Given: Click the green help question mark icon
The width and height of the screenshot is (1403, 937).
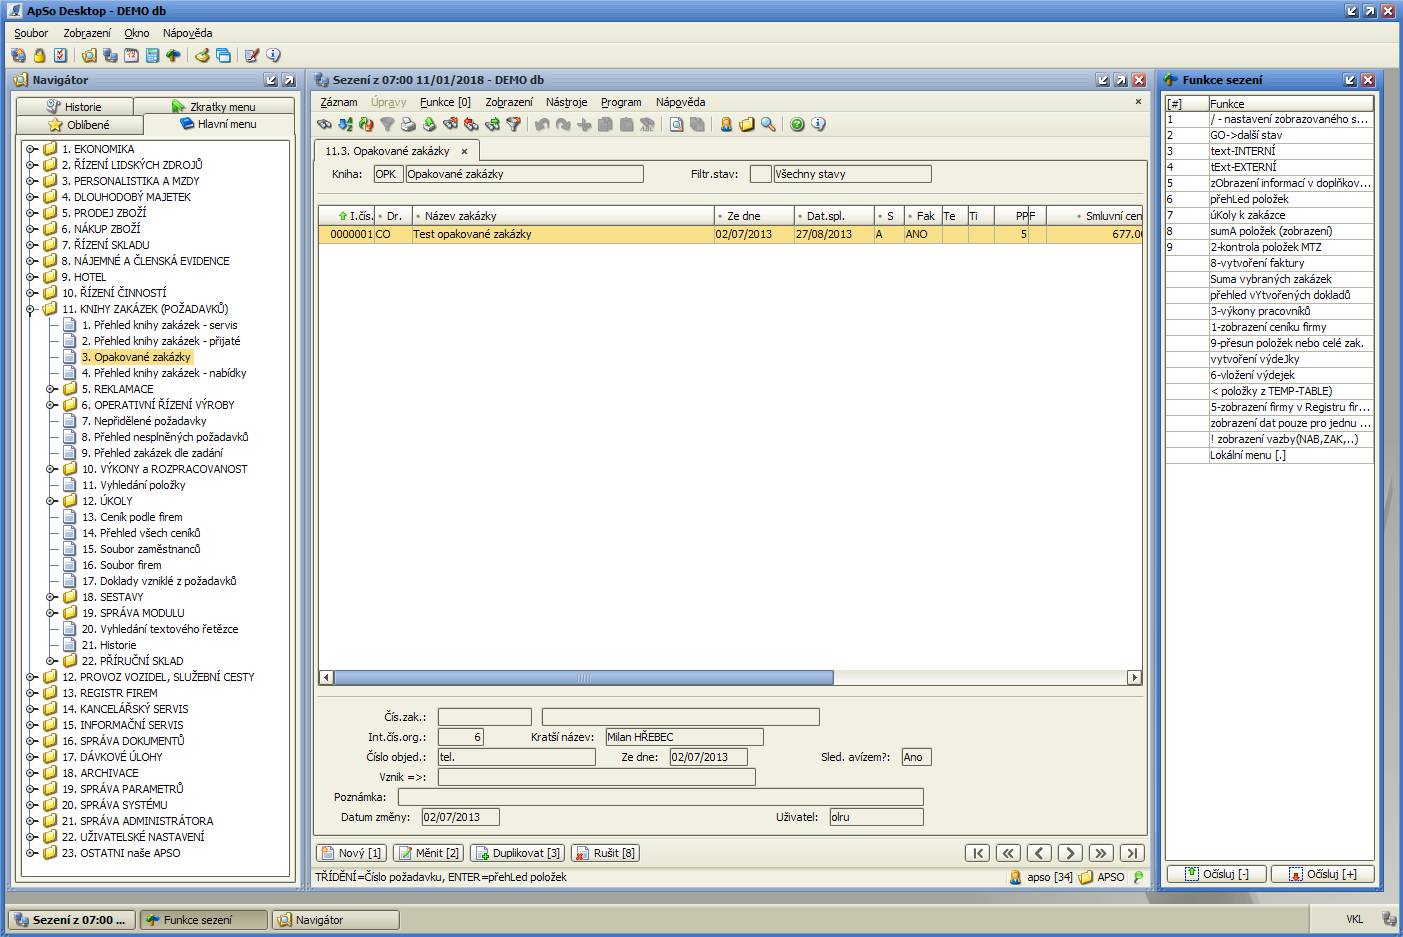Looking at the screenshot, I should tap(797, 125).
